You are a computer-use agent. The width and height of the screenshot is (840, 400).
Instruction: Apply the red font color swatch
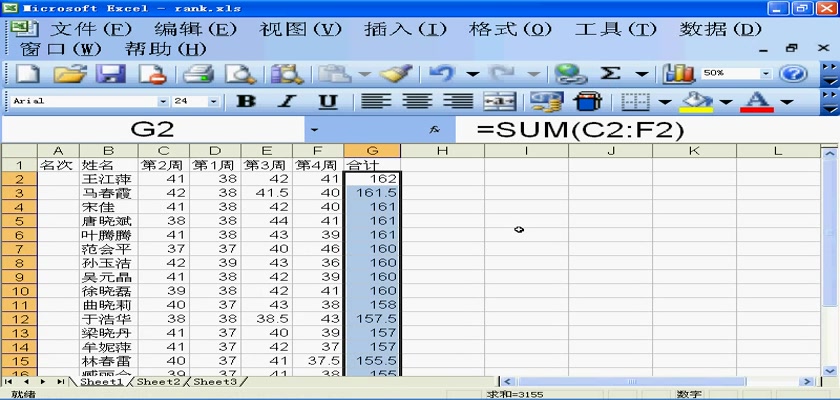pos(758,101)
